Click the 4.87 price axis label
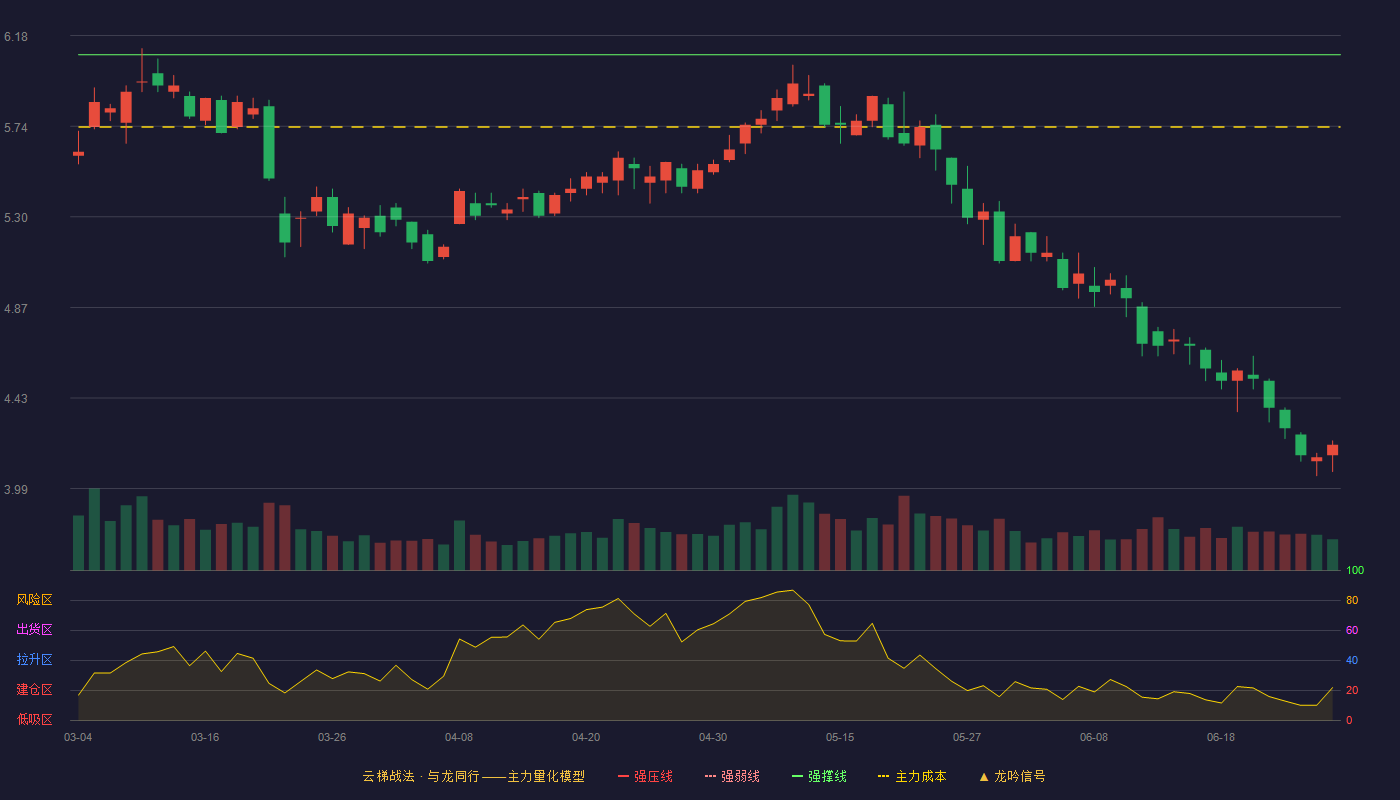Screen dimensions: 1400x800 coord(16,309)
